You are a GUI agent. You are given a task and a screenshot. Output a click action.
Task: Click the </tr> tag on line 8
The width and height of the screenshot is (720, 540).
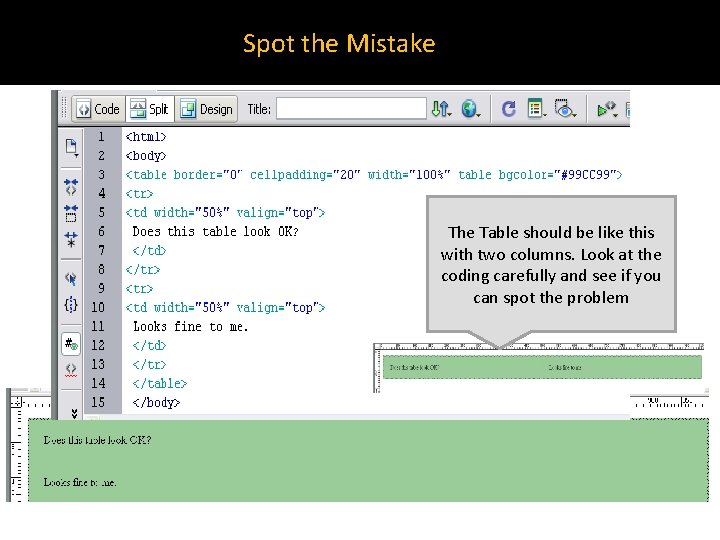pos(143,270)
